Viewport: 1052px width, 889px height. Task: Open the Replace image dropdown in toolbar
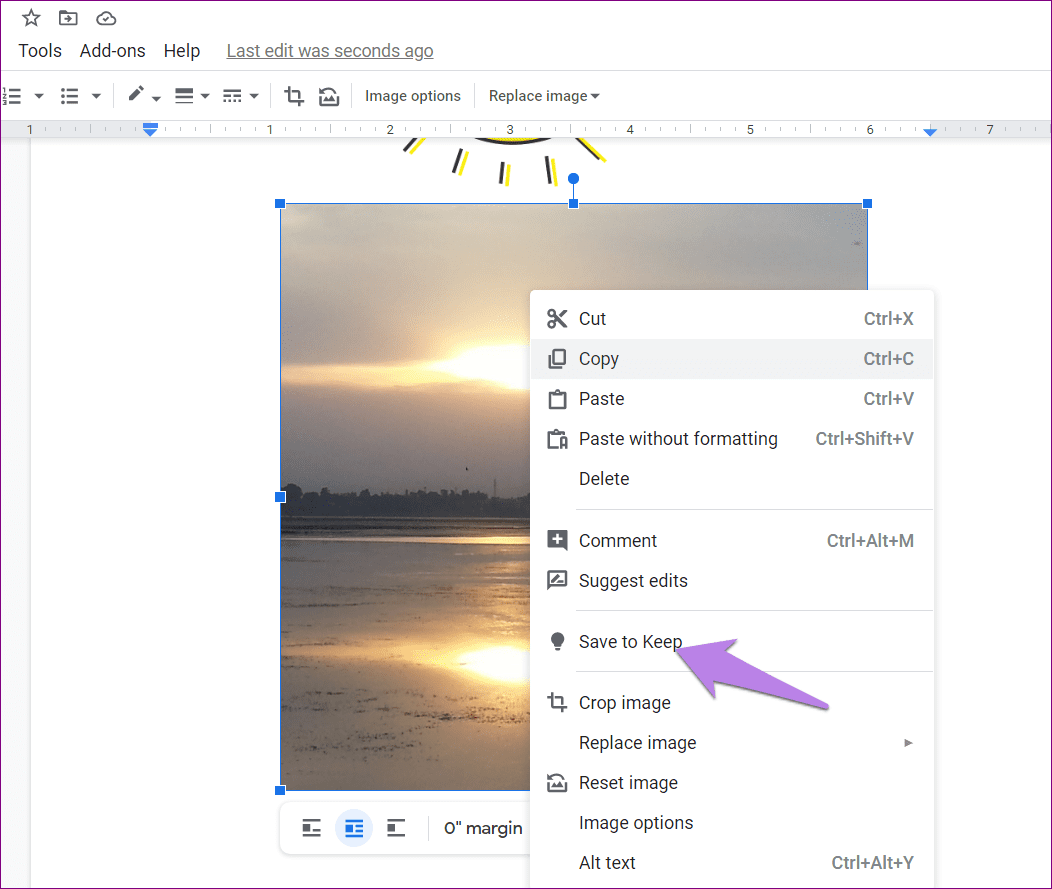coord(543,95)
